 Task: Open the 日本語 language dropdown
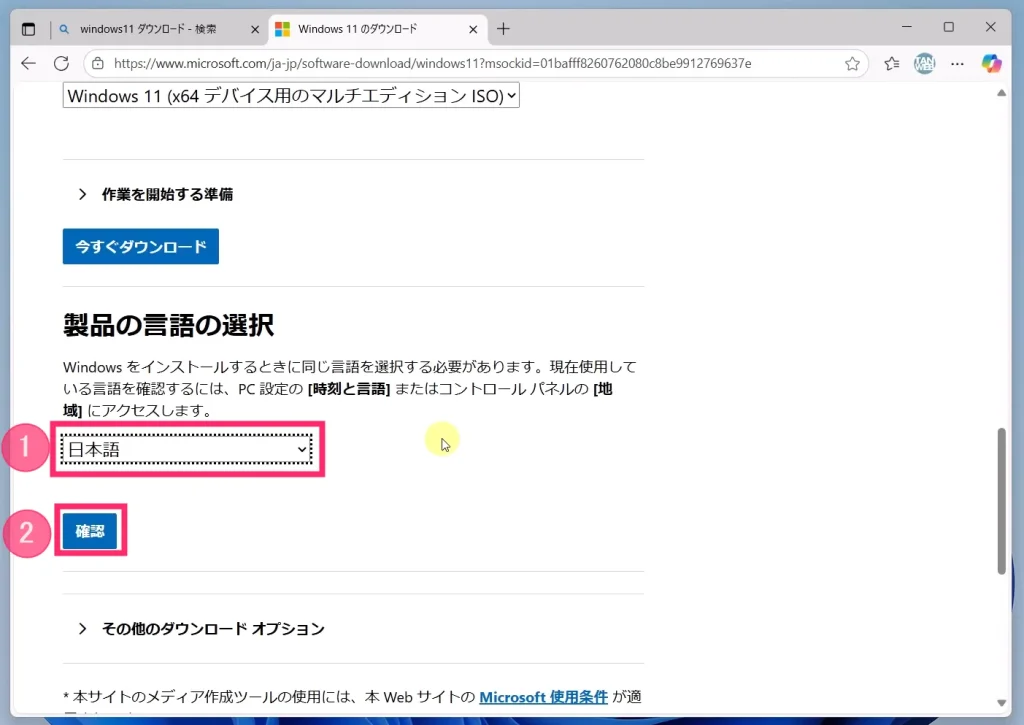[x=188, y=451]
